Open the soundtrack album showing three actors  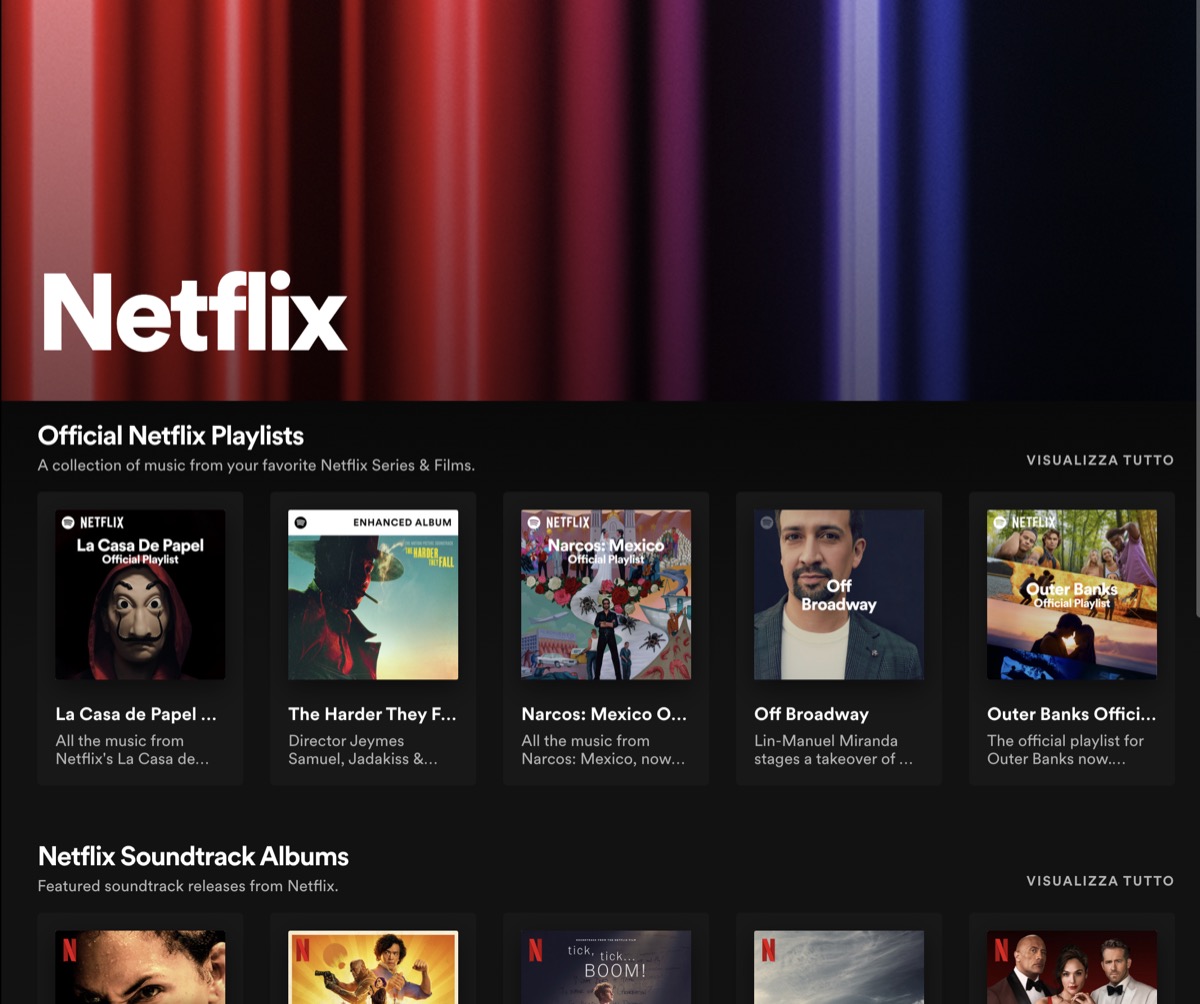[1072, 967]
